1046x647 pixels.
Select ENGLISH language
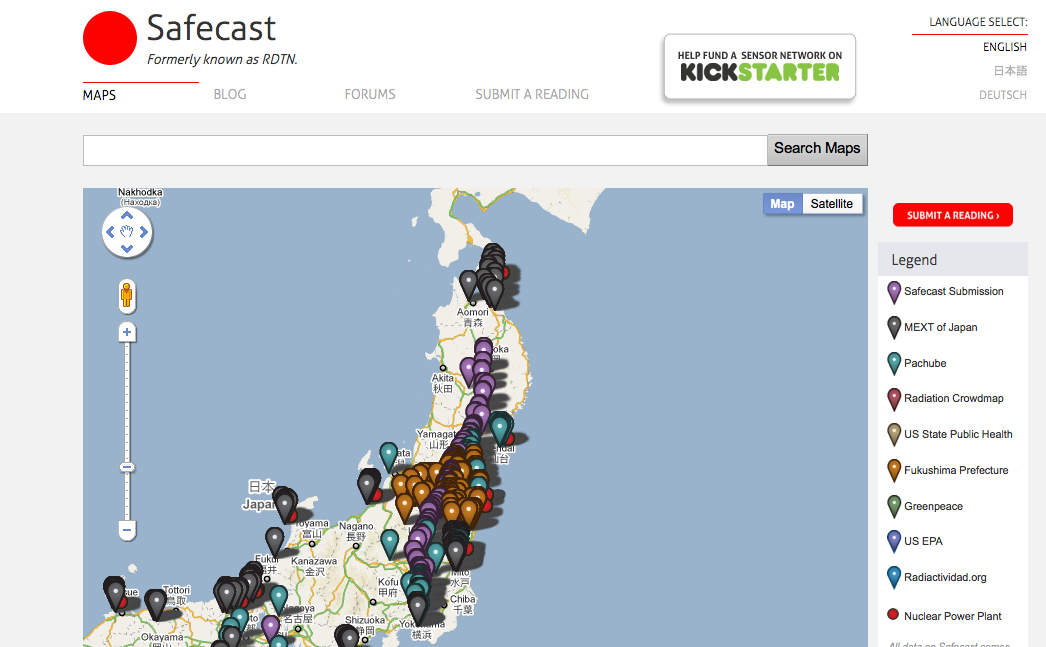pos(1005,47)
